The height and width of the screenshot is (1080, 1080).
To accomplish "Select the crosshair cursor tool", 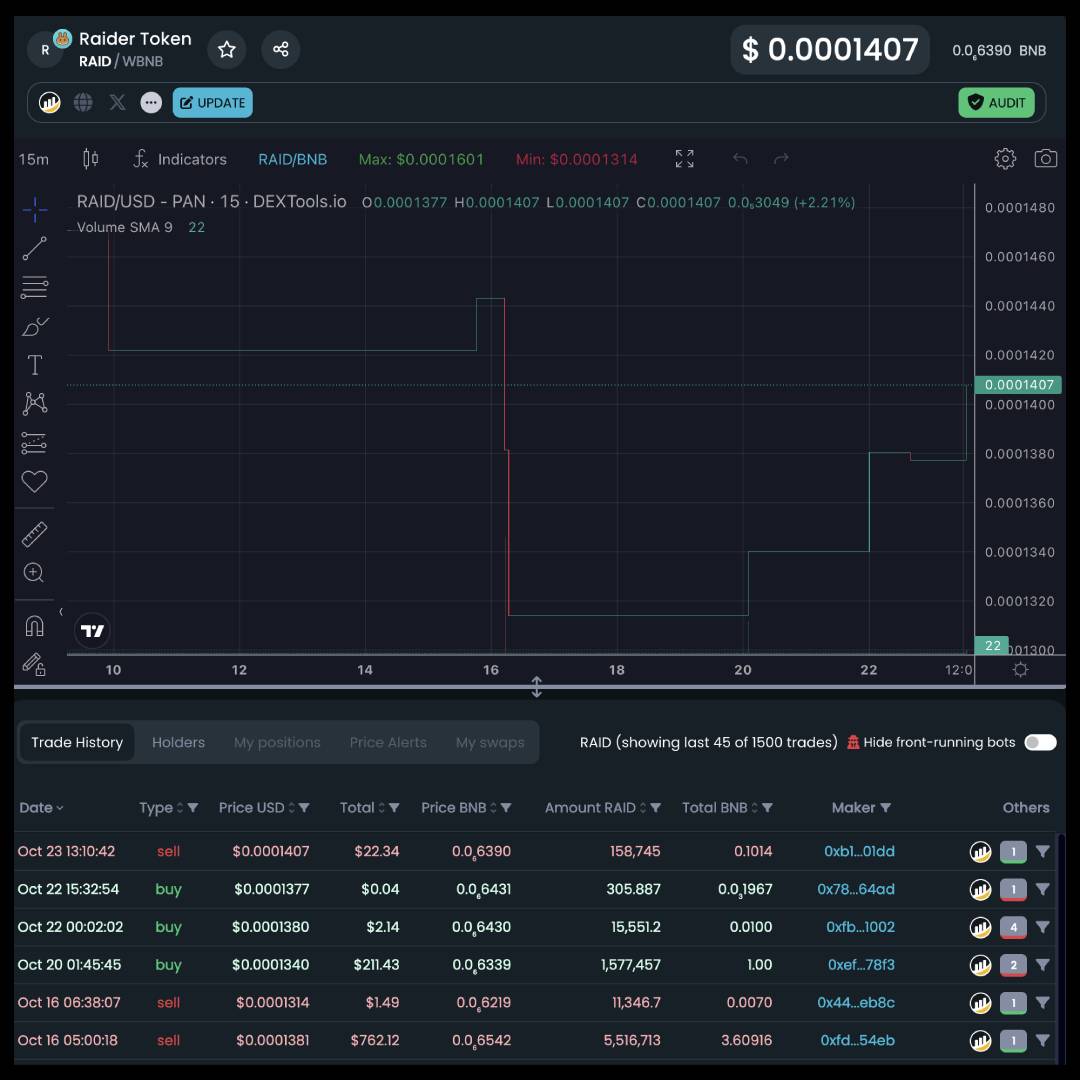I will click(34, 210).
